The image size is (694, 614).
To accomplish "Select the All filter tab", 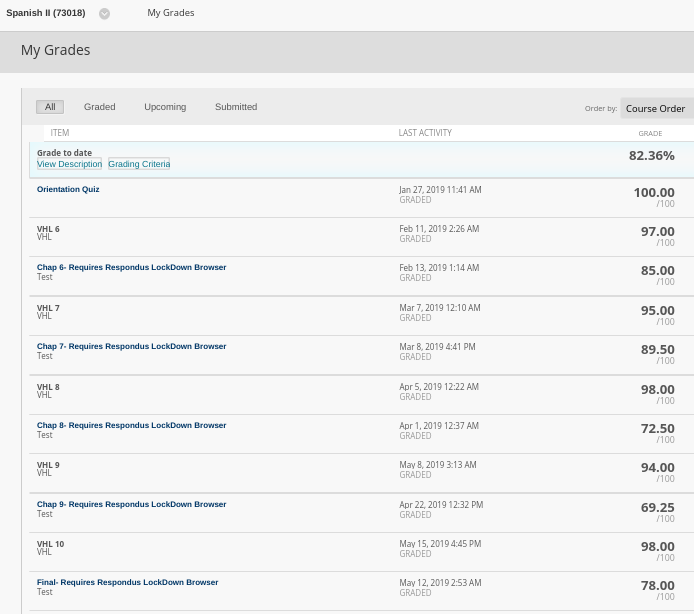I will coord(51,107).
